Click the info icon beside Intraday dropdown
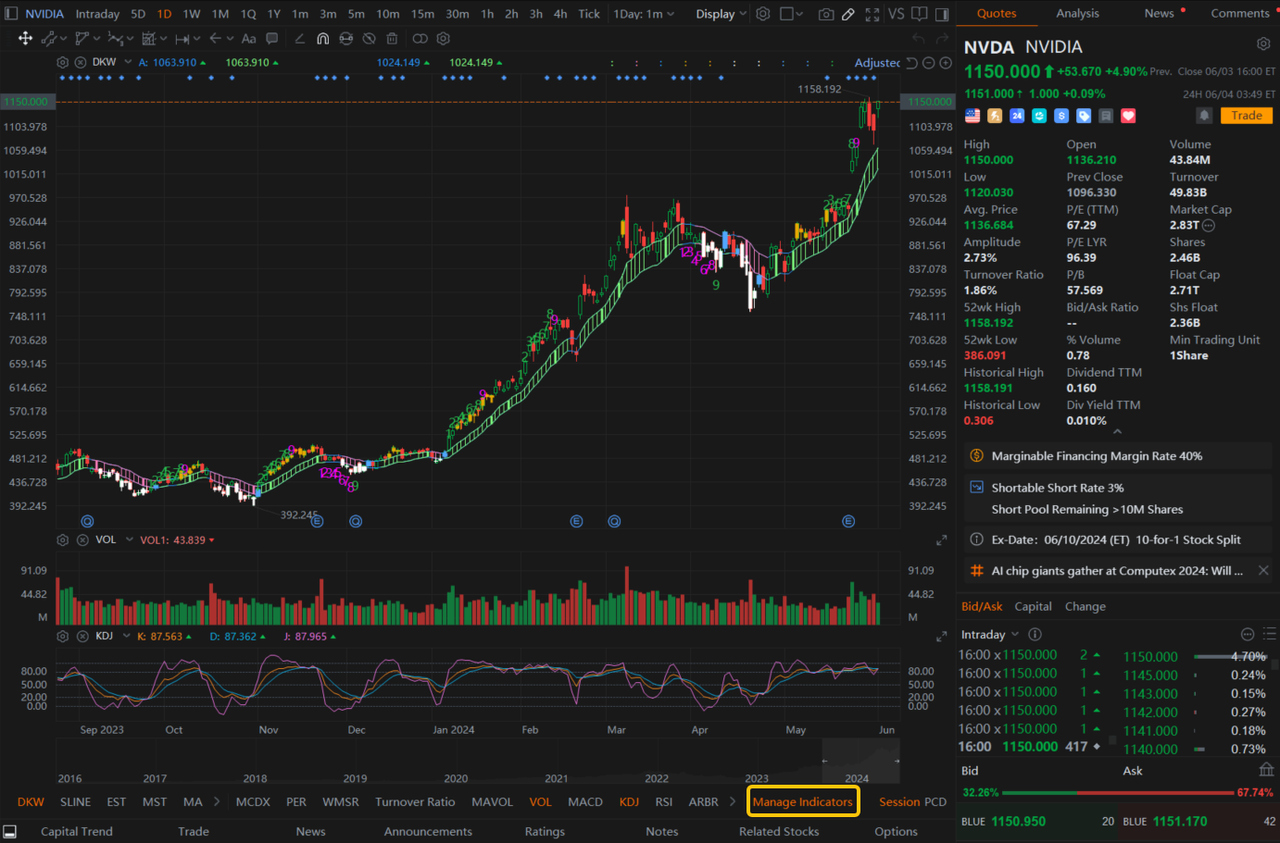Viewport: 1280px width, 843px height. tap(1035, 634)
